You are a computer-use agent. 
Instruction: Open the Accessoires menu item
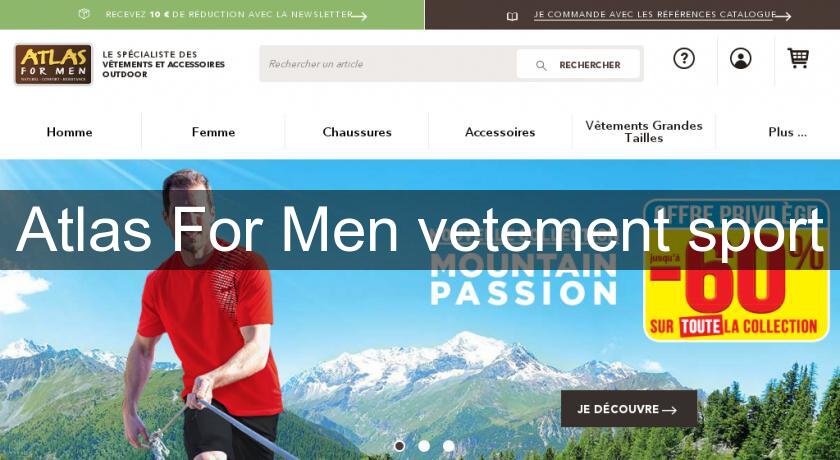tap(500, 132)
